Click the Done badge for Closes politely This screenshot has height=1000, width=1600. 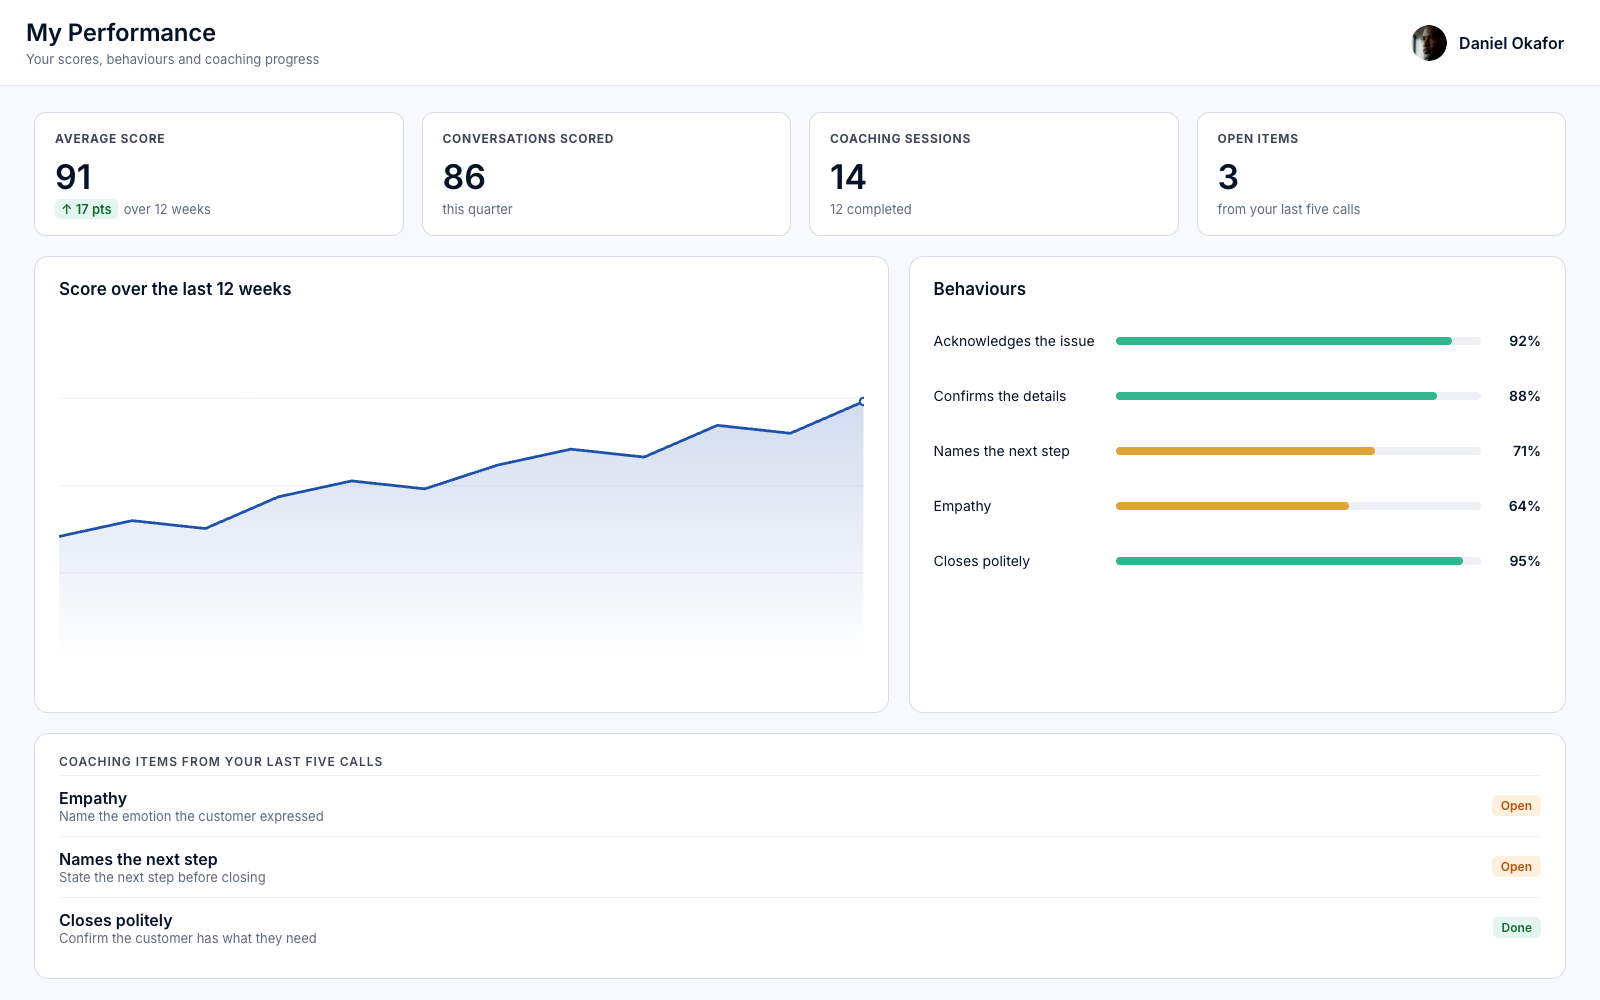[1516, 928]
